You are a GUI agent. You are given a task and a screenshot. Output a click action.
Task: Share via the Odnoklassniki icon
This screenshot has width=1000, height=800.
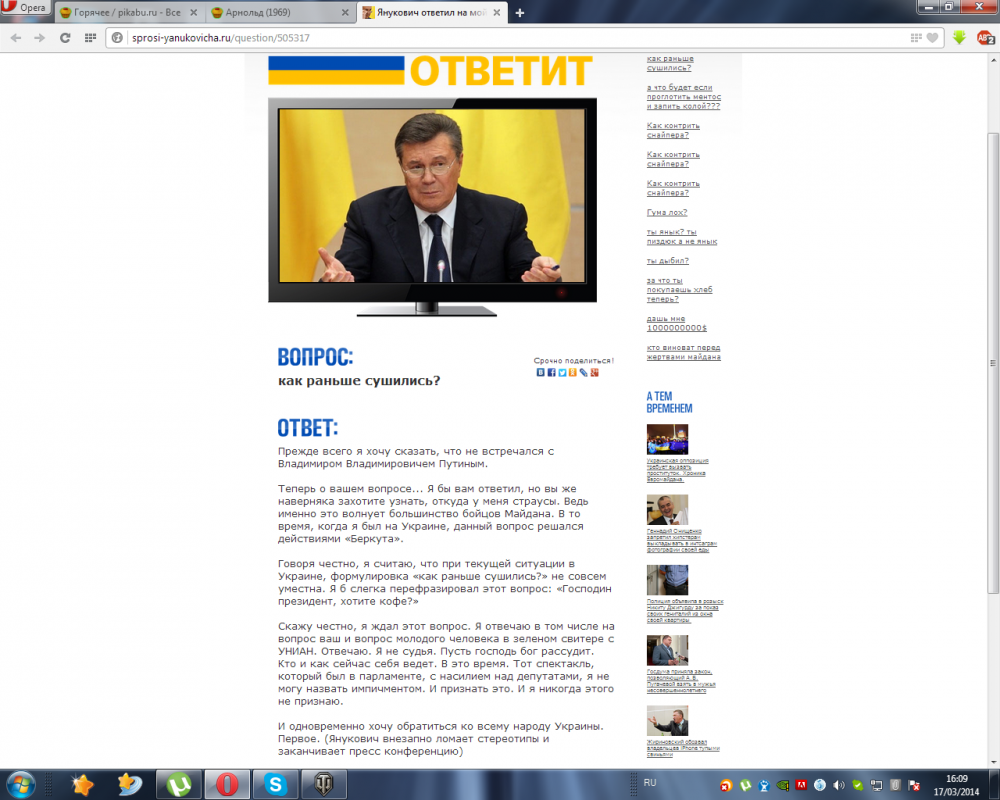573,372
